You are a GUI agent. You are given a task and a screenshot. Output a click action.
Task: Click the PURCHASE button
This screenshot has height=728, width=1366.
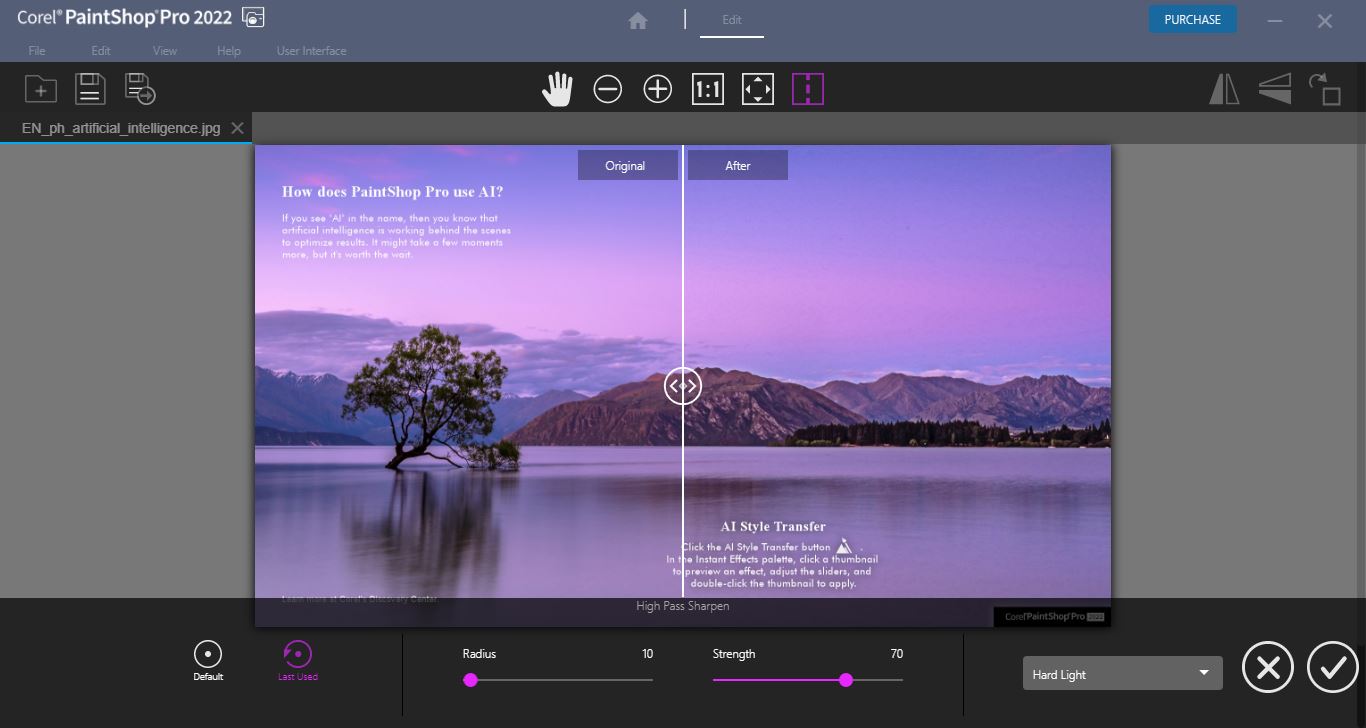1192,19
